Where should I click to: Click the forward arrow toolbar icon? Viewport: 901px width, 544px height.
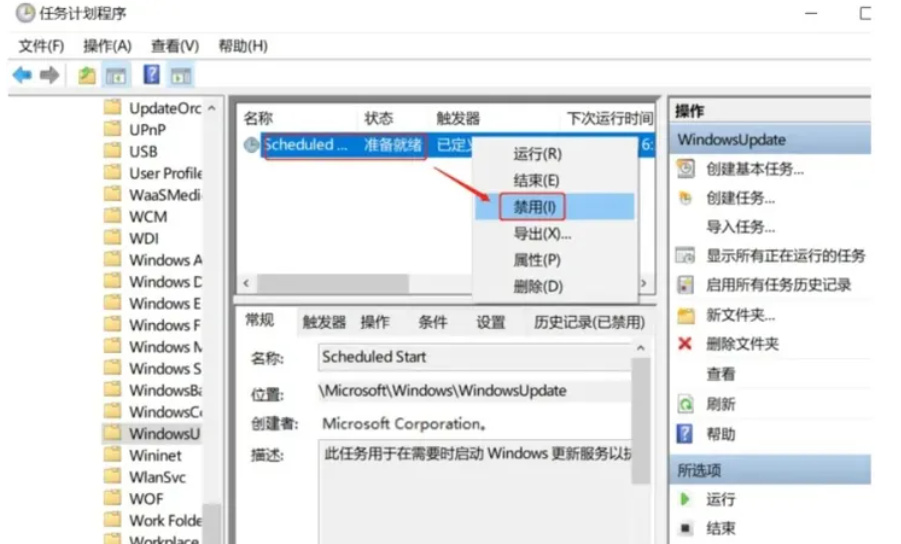tap(49, 75)
